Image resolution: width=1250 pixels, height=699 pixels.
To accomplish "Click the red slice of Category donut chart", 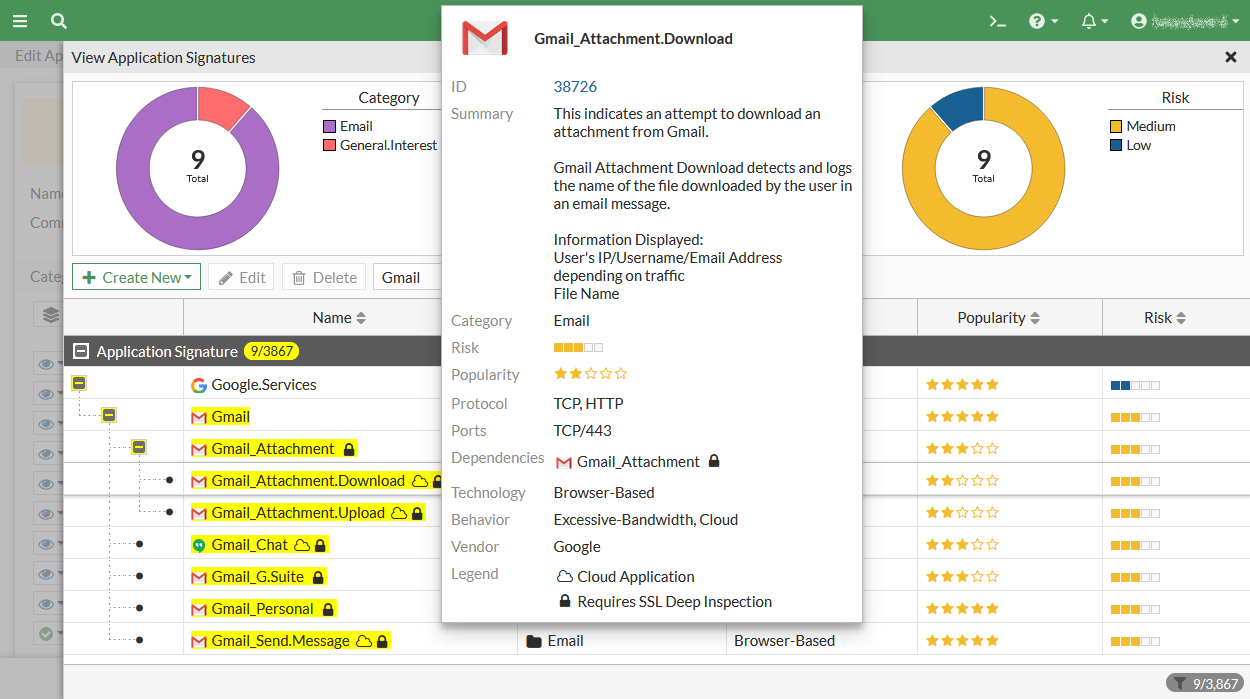I will point(220,106).
